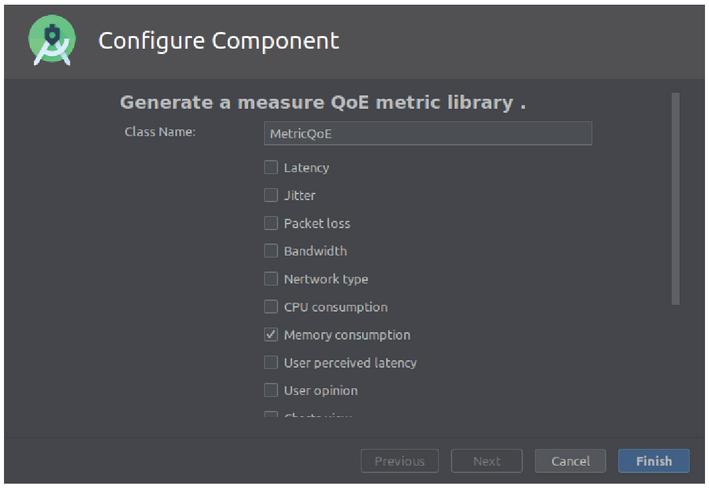
Task: Check the Jitter option
Action: 271,196
